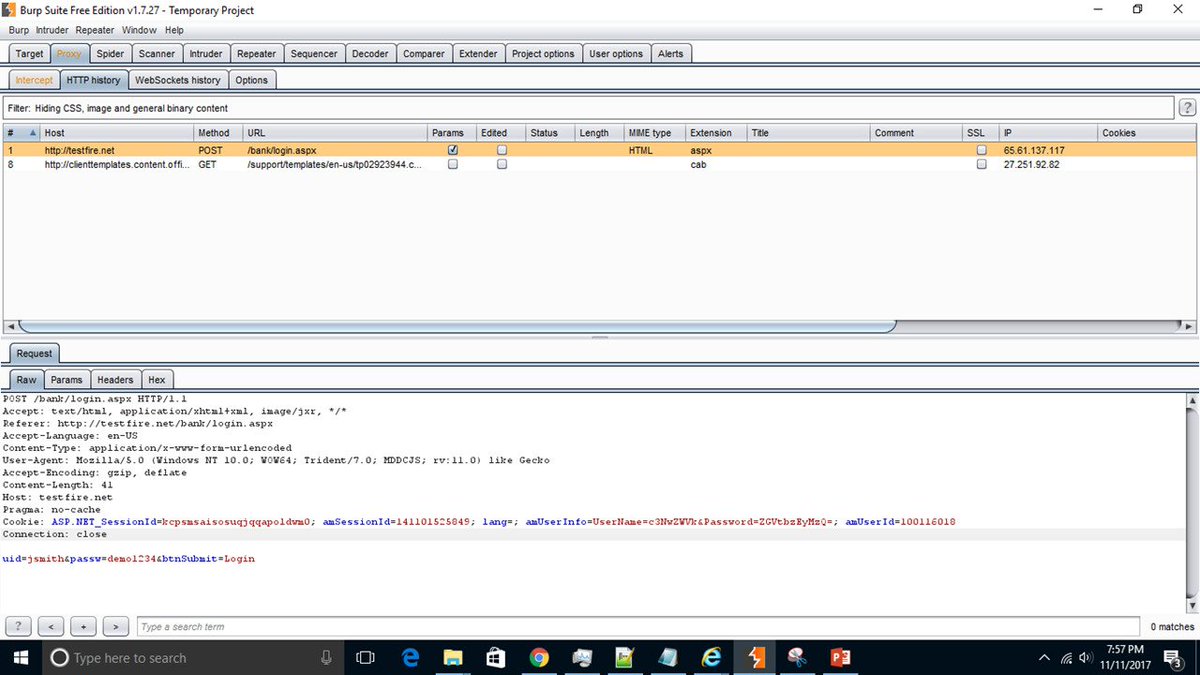The width and height of the screenshot is (1200, 675).
Task: Switch to the Target tab
Action: (x=29, y=54)
